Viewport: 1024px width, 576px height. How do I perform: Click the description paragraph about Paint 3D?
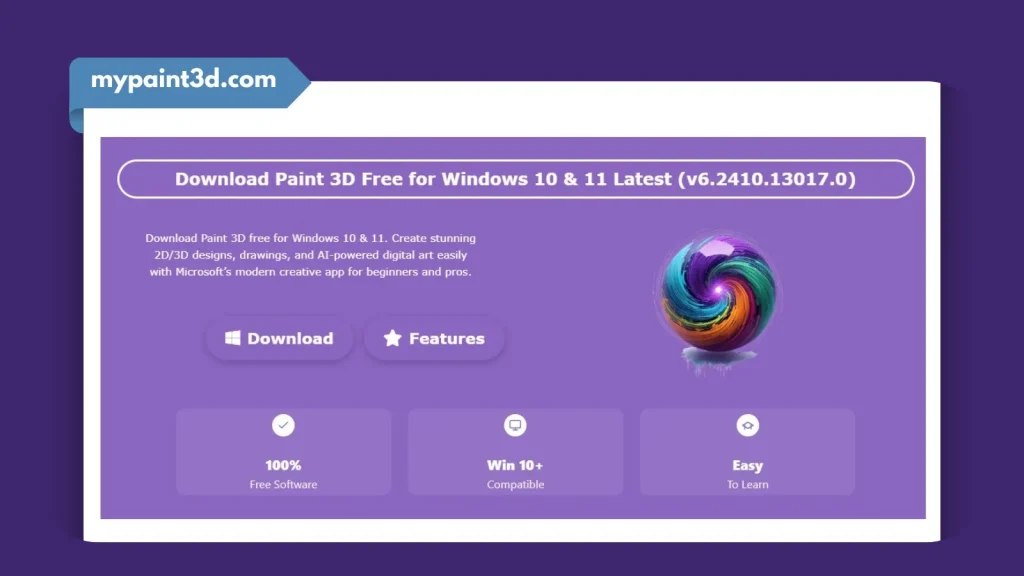310,255
